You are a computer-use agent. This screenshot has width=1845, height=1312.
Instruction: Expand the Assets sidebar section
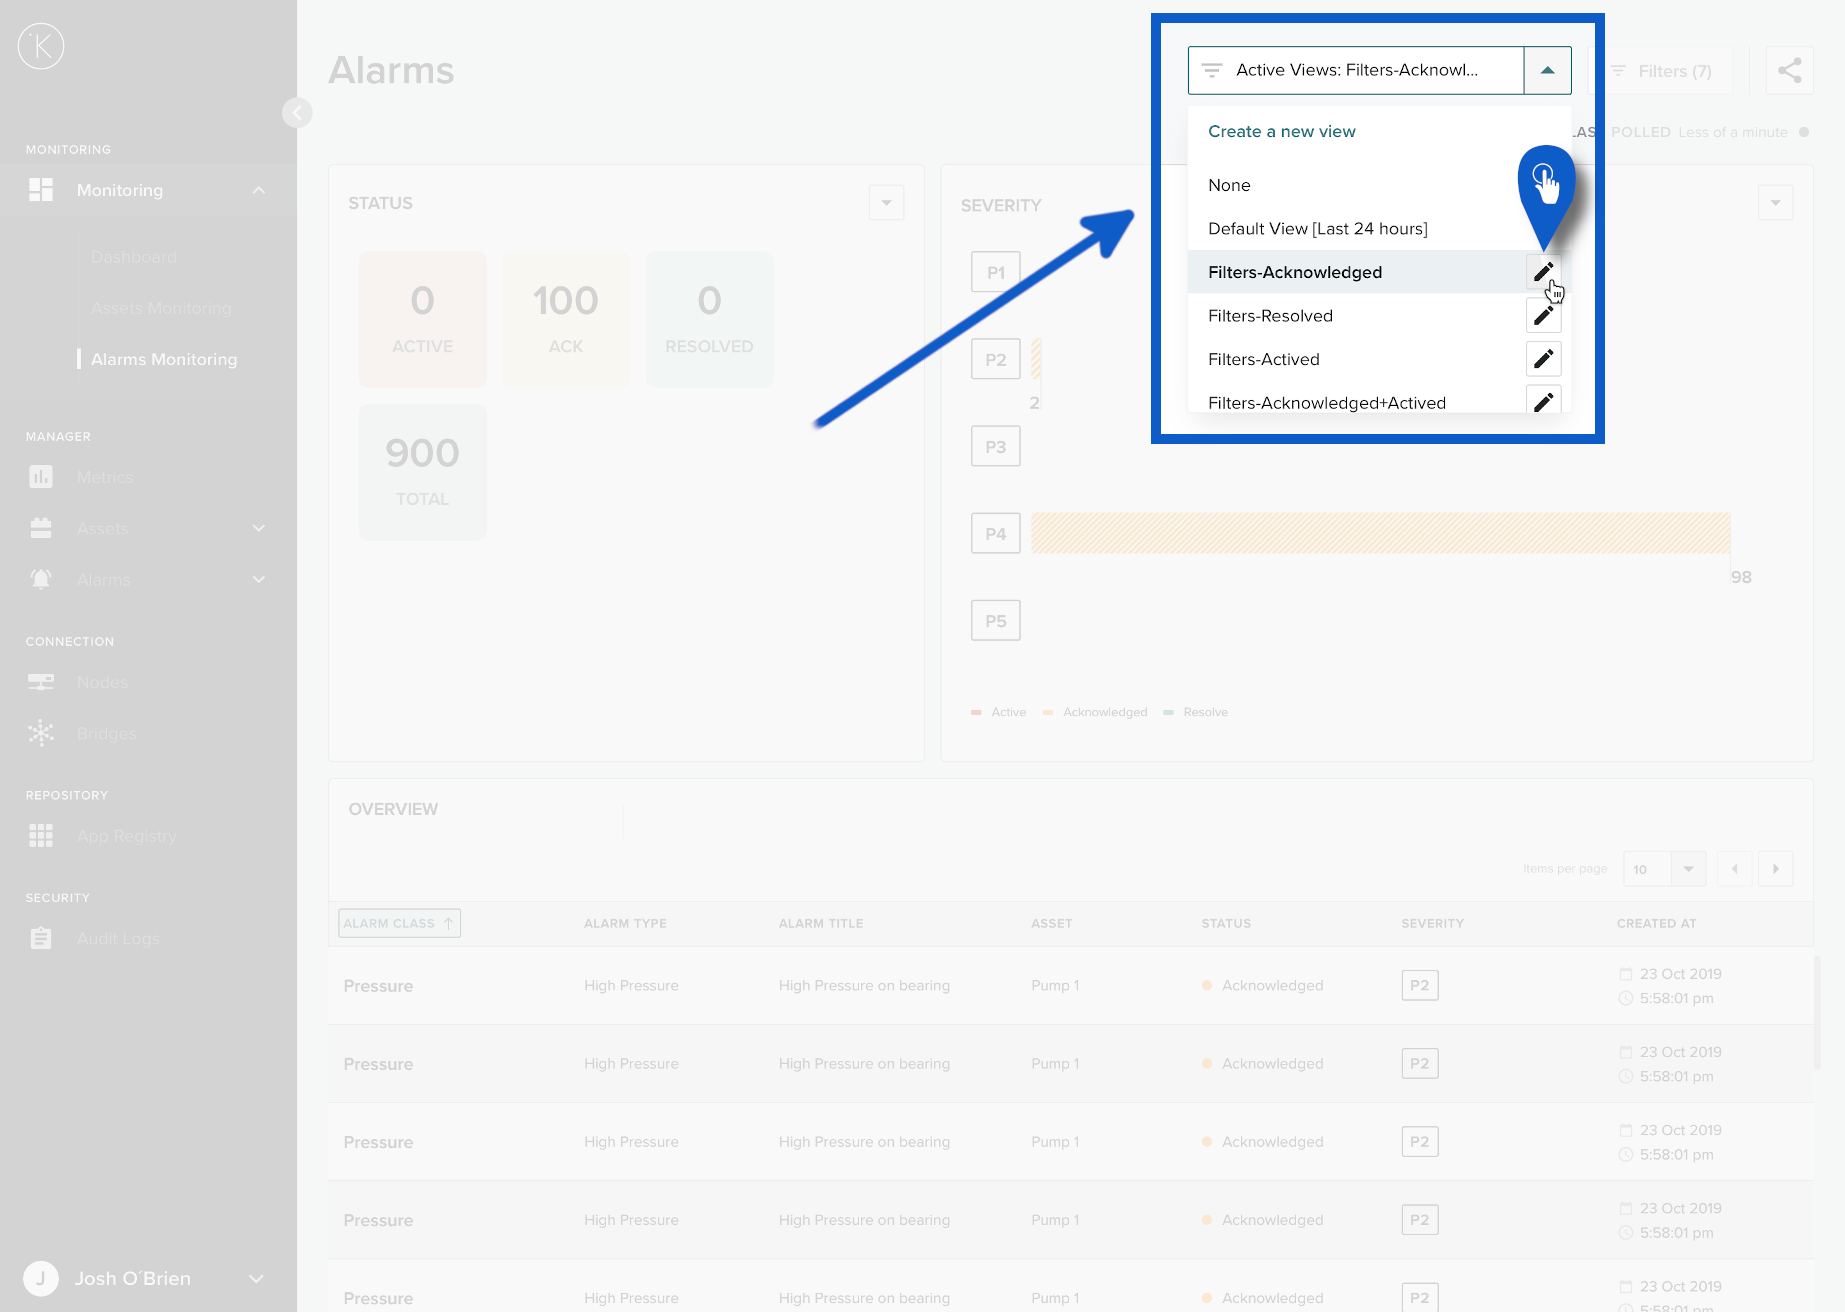258,529
